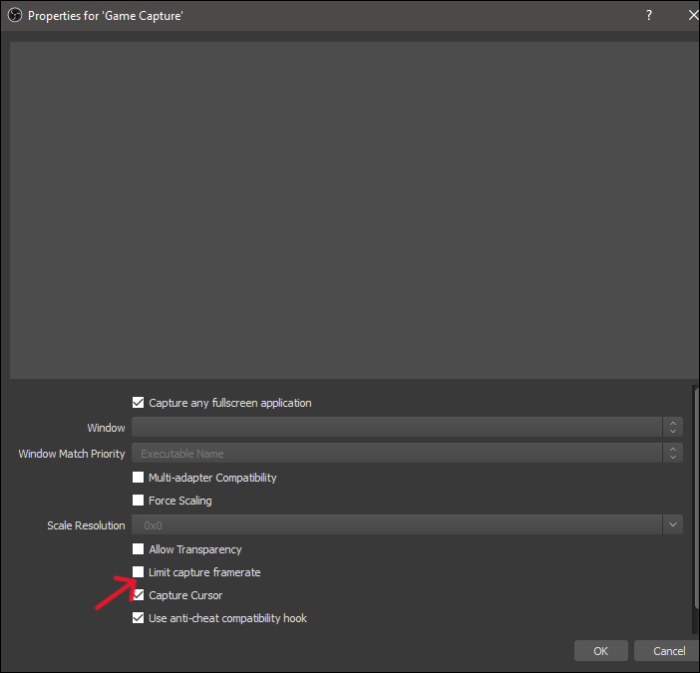Click the empty gray preview area
Viewport: 700px width, 673px height.
coord(349,210)
